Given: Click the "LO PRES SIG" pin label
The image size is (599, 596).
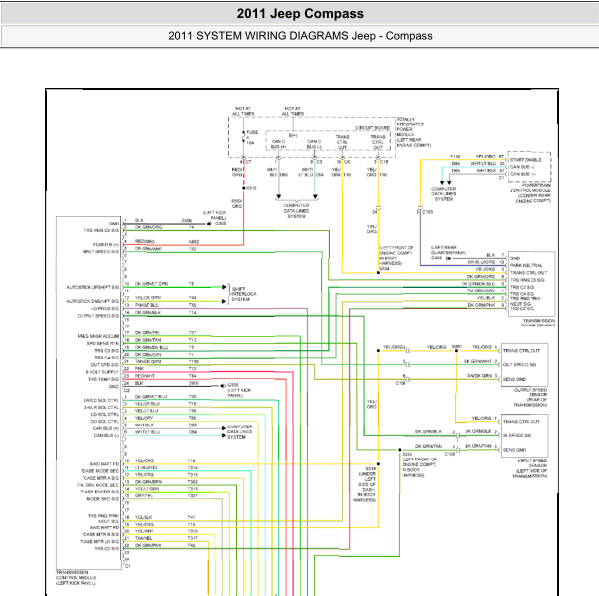Looking at the screenshot, I should tap(105, 308).
